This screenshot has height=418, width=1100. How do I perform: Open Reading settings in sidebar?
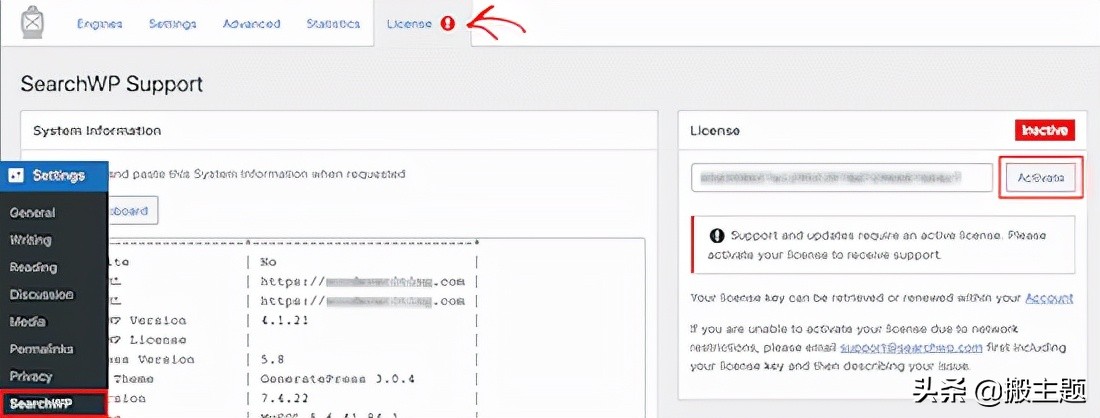pos(33,267)
